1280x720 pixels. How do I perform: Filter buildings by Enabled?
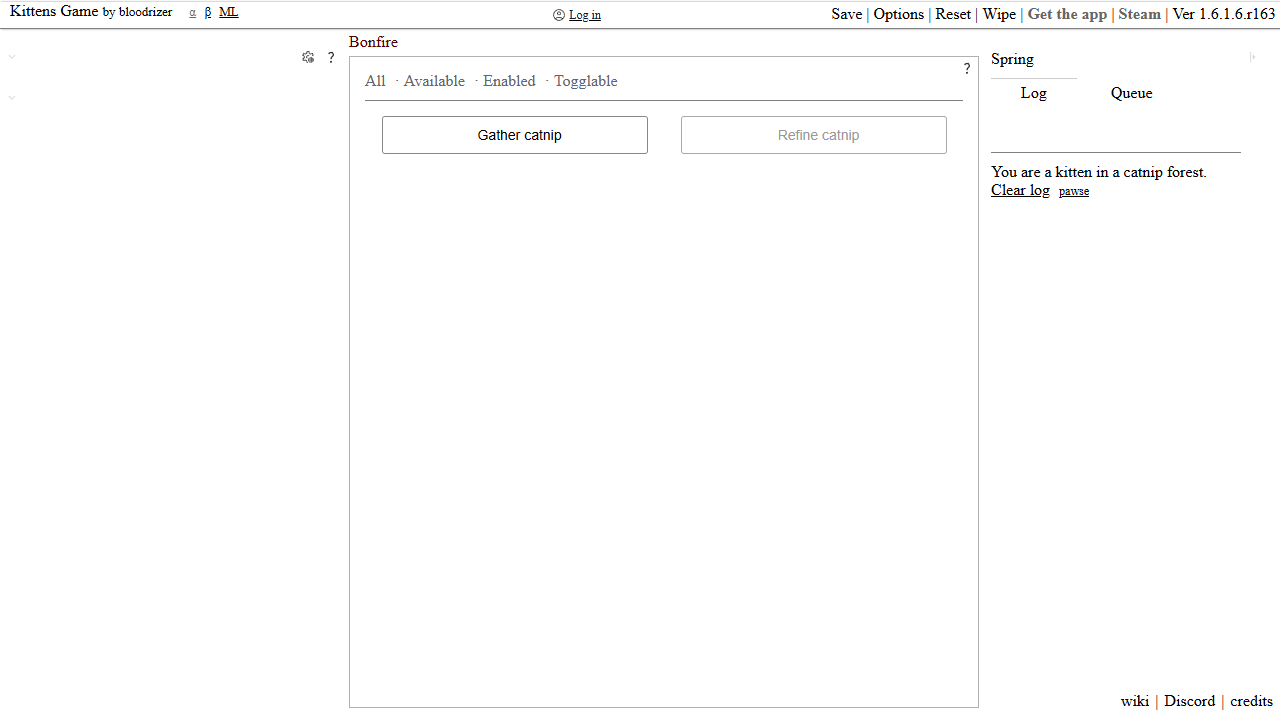pyautogui.click(x=509, y=81)
